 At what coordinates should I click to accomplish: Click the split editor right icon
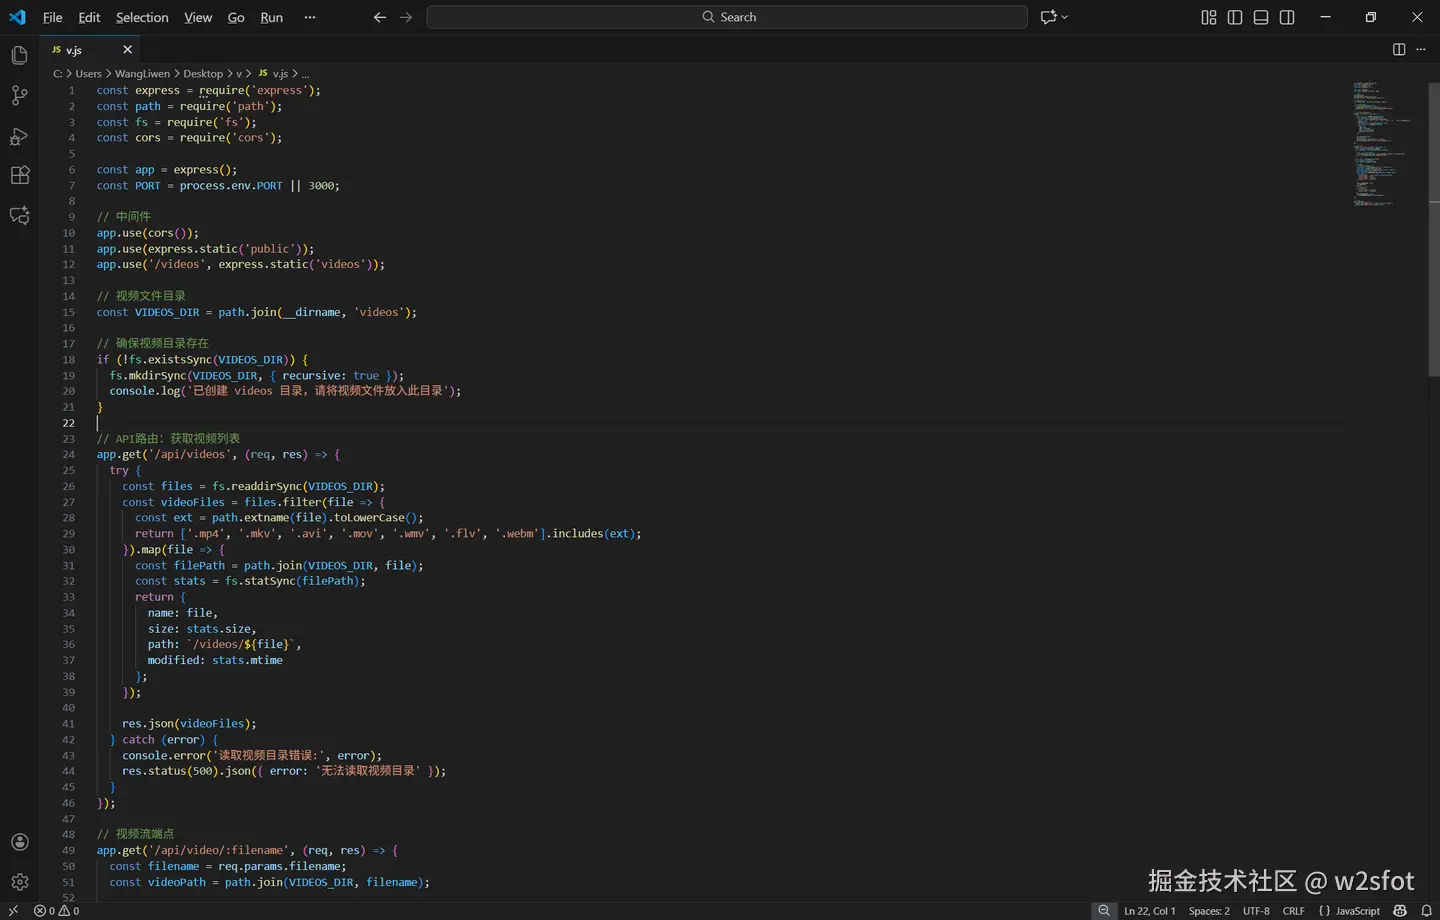1399,49
